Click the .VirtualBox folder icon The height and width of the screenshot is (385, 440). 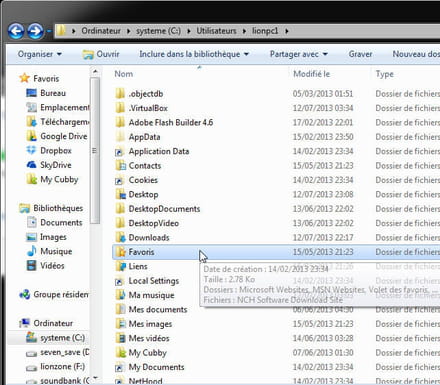[120, 108]
